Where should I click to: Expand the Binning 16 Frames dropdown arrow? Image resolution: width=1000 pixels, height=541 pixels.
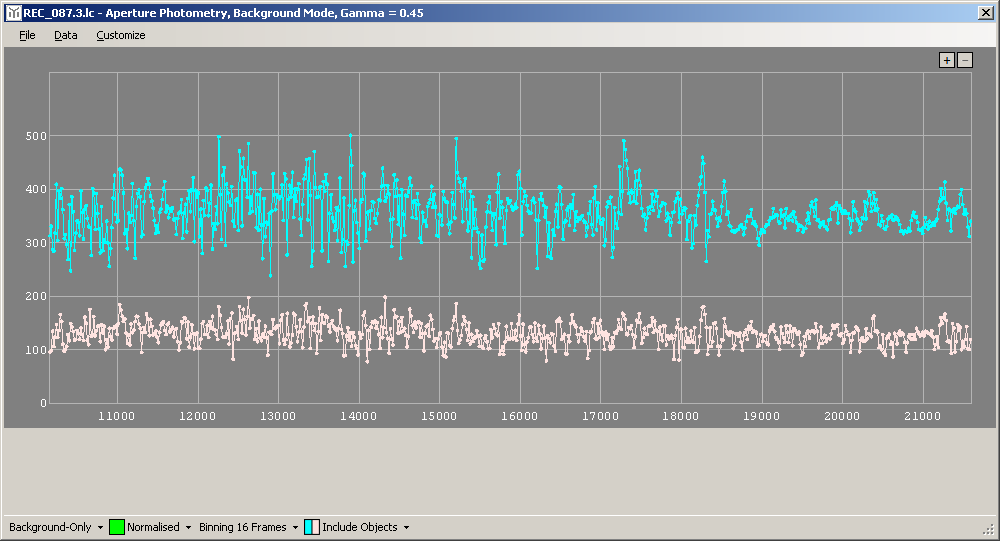(295, 528)
